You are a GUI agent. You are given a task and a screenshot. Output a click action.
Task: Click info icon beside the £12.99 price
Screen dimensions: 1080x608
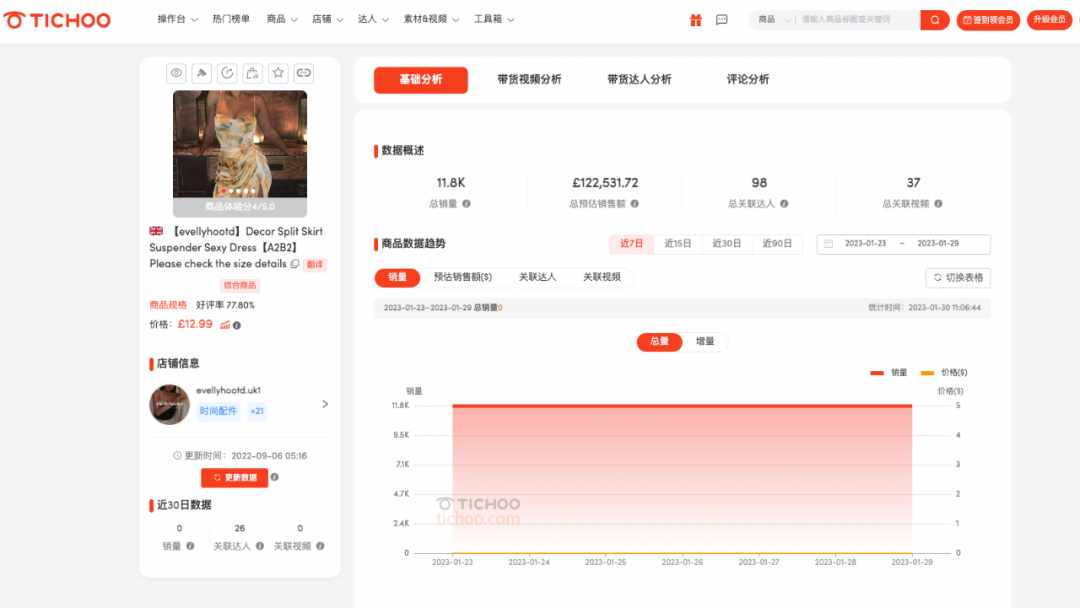point(237,326)
